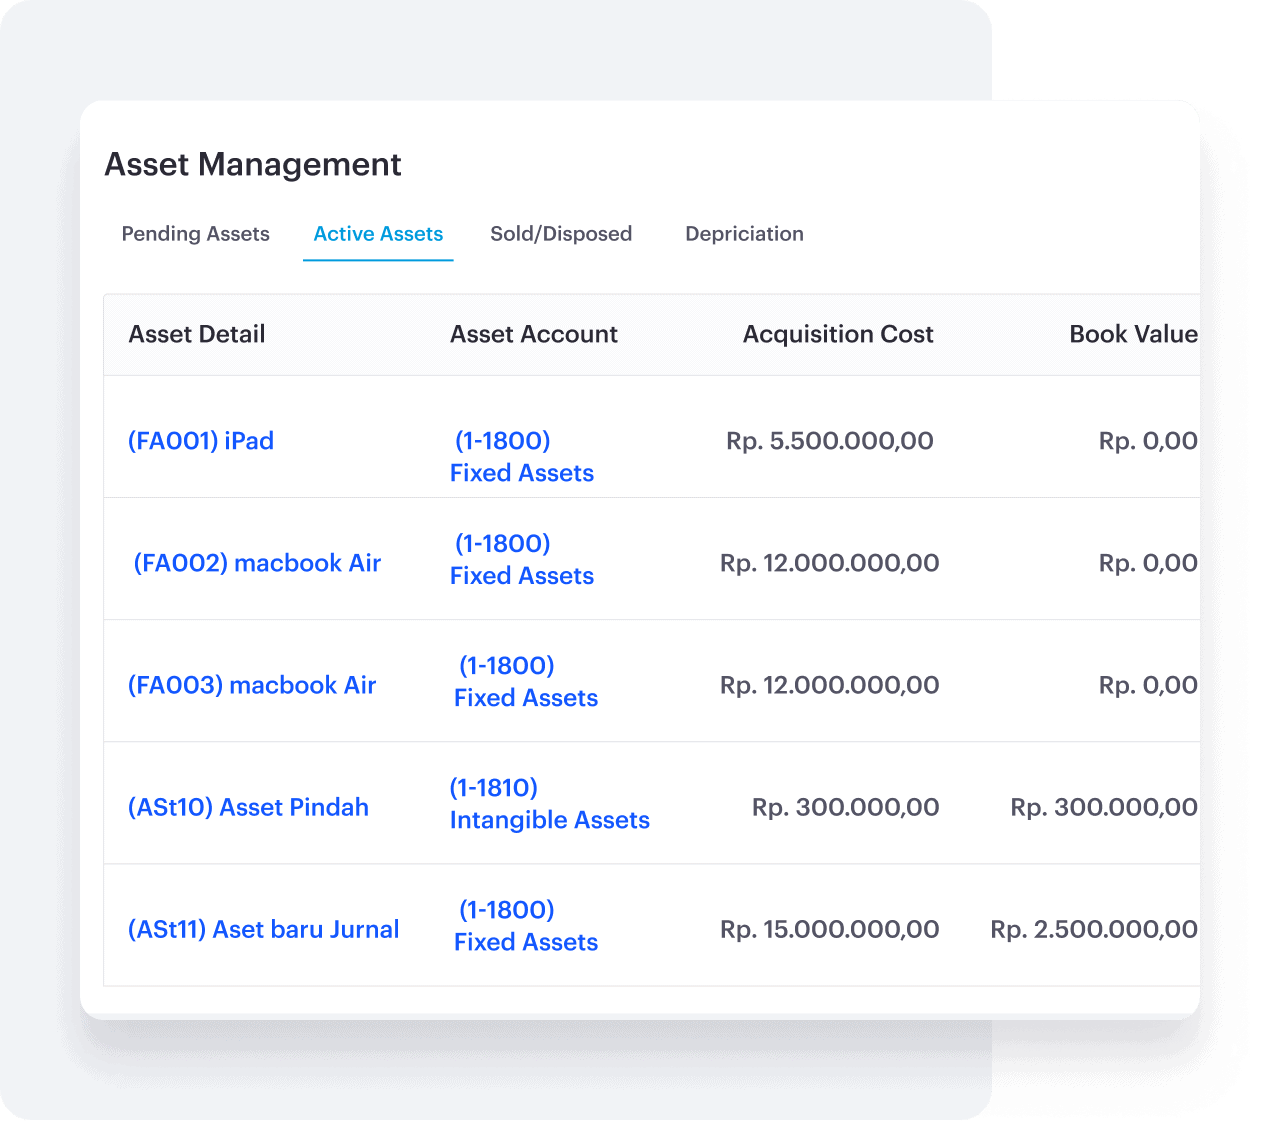Switch to the Pending Assets tab
The height and width of the screenshot is (1132, 1264).
click(x=195, y=234)
